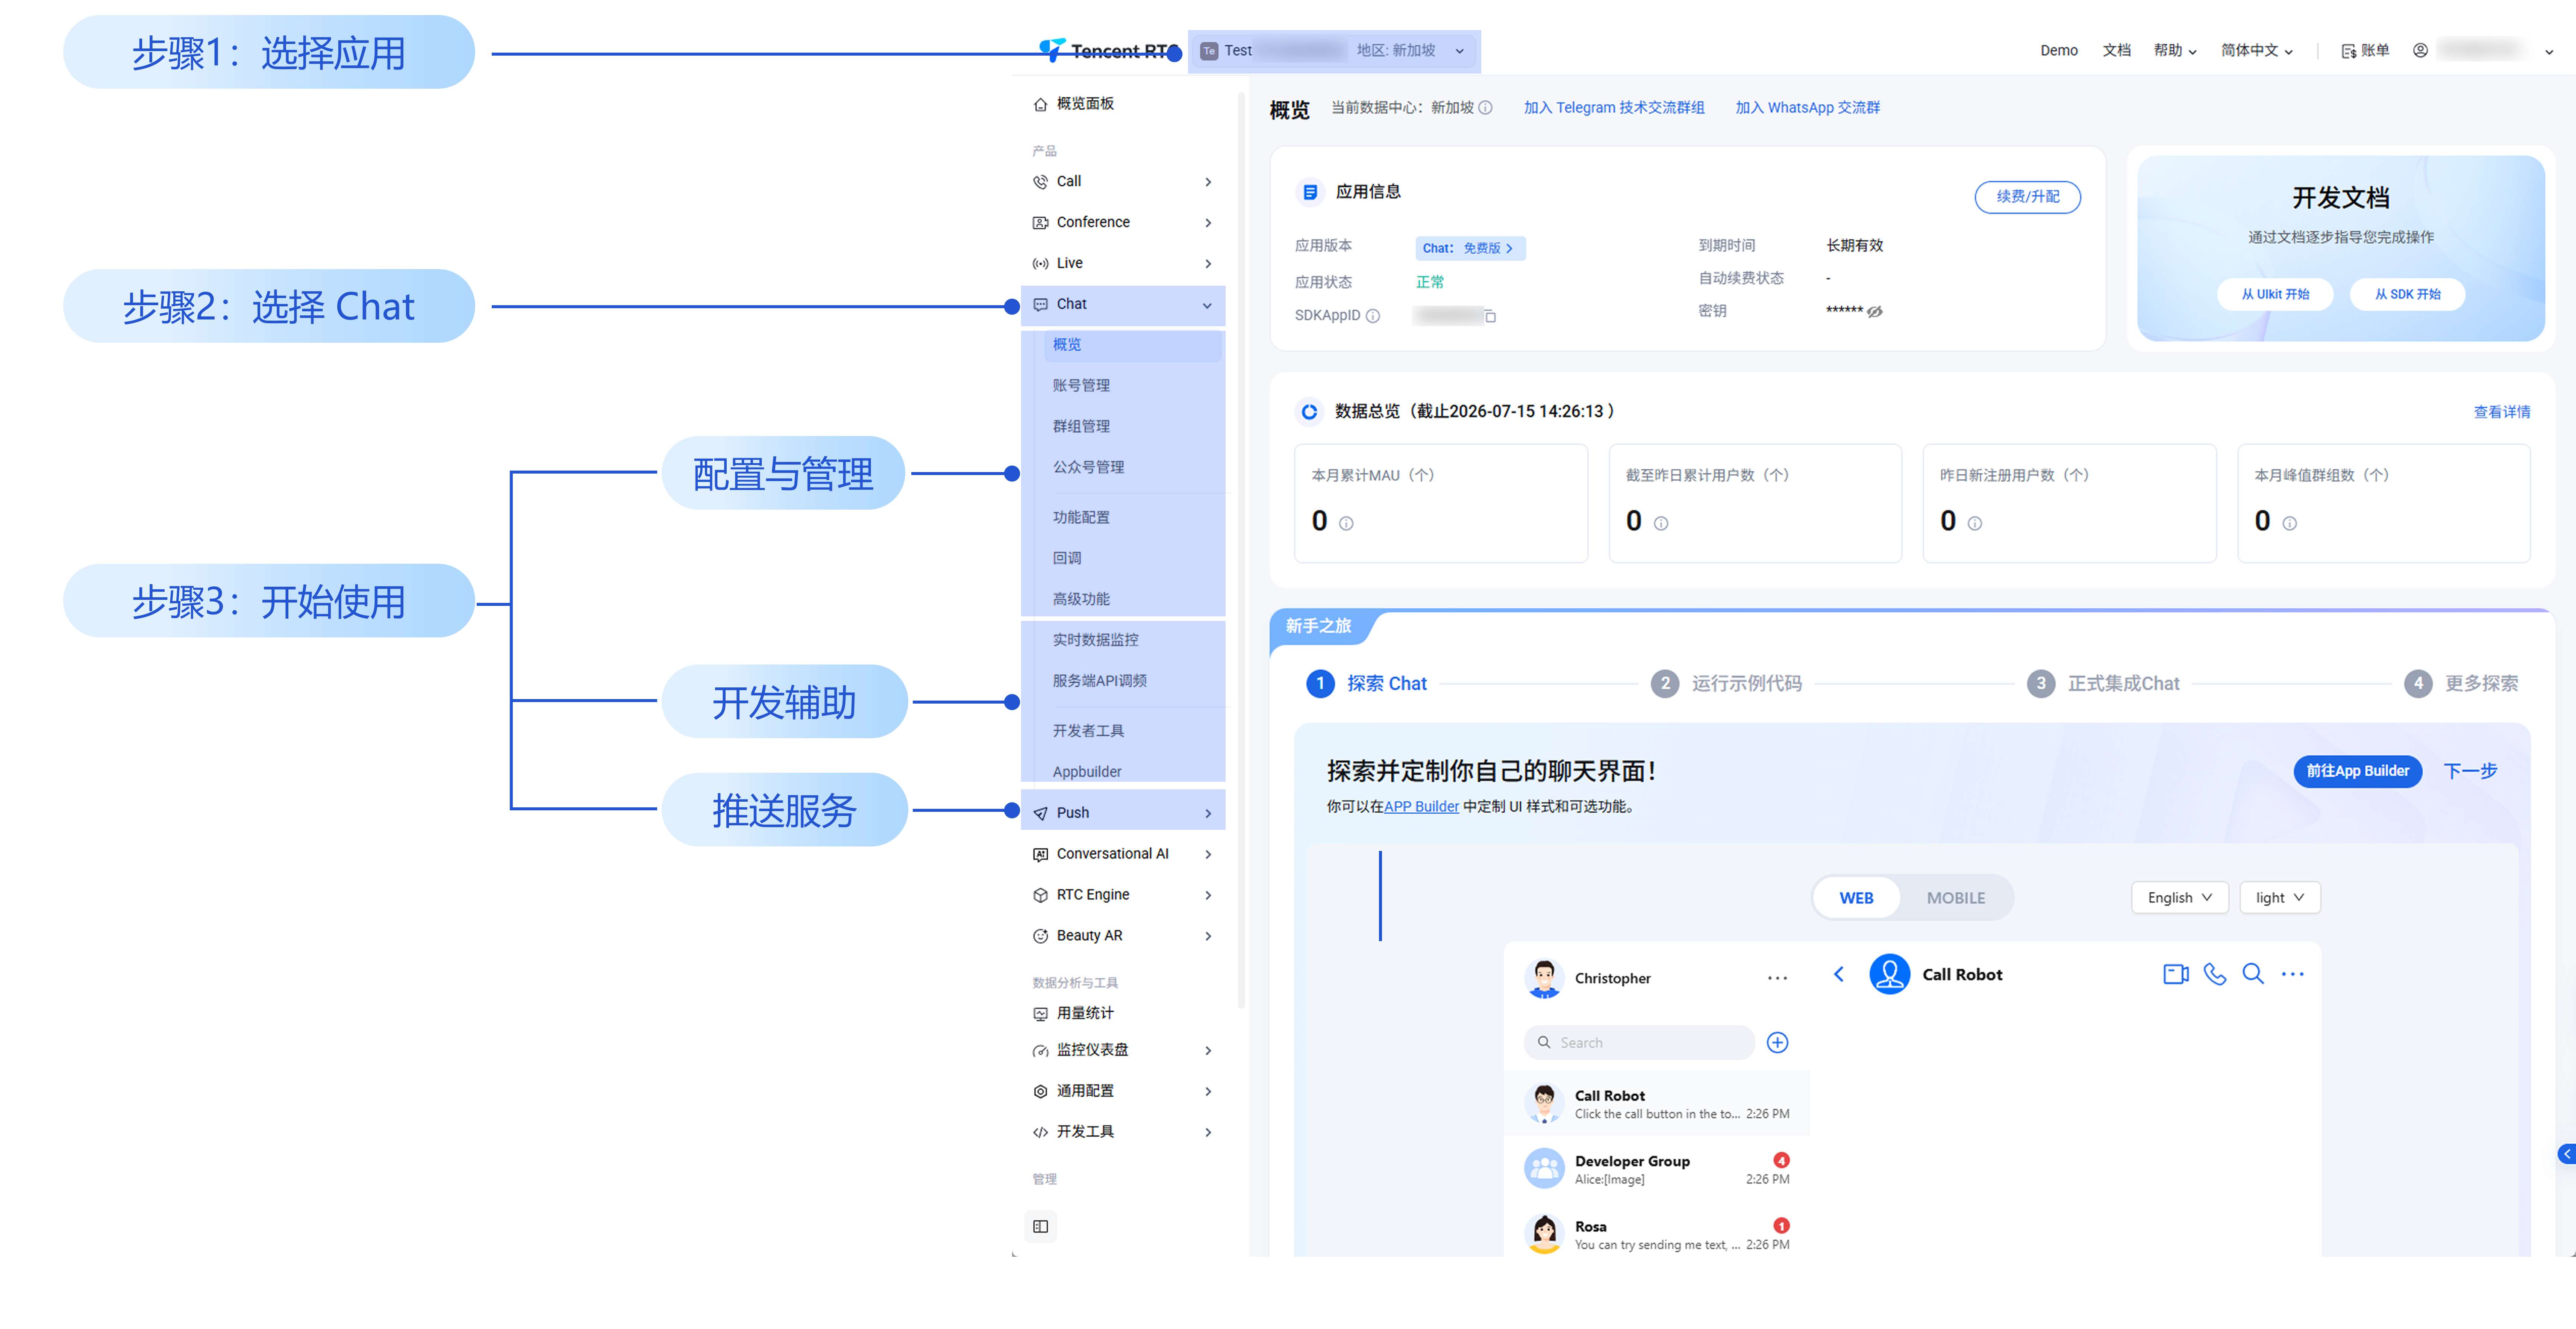Click the Call Robot chat avatar
Viewport: 2576px width, 1329px height.
[x=1890, y=974]
